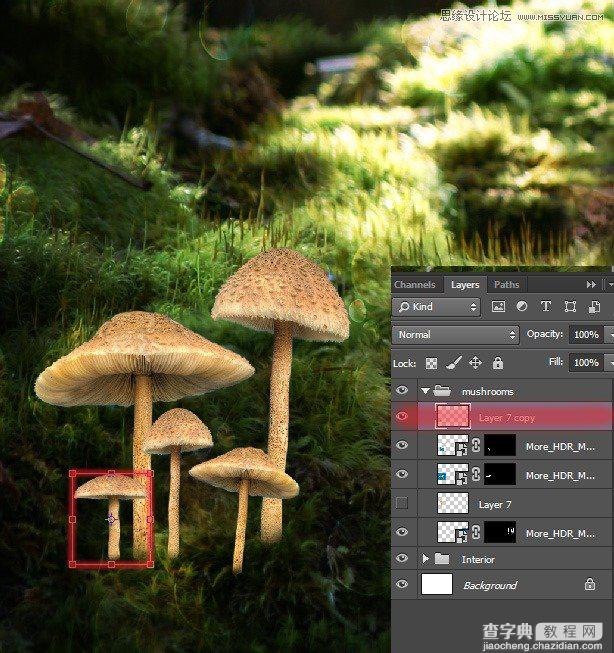
Task: Lock position move icon
Action: click(x=475, y=363)
